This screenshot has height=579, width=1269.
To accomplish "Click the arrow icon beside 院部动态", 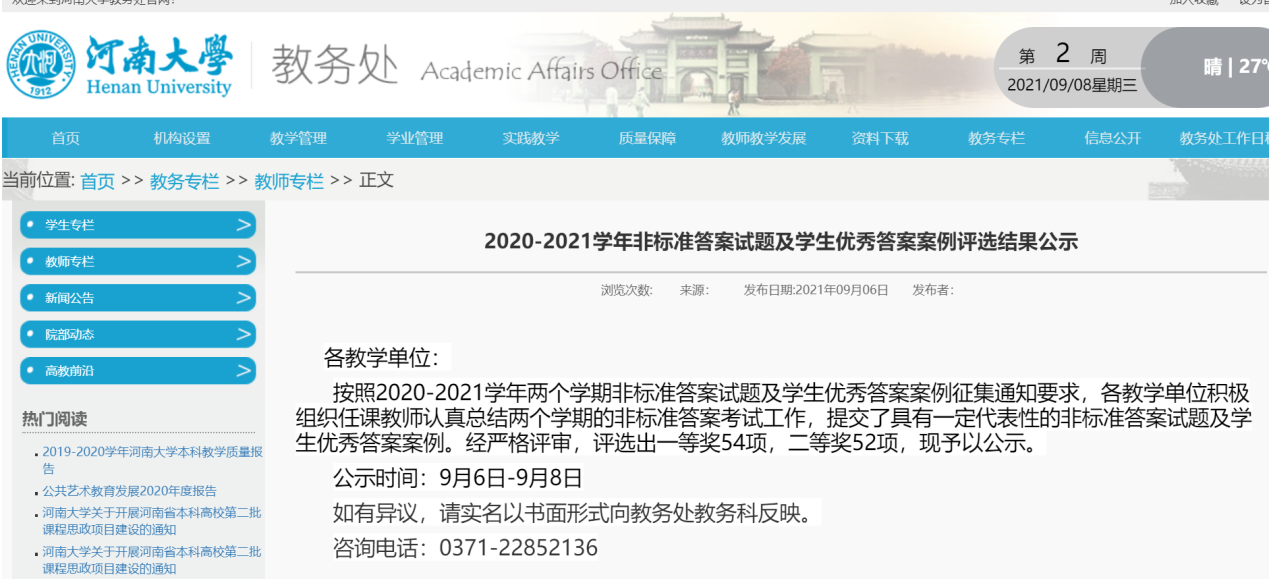I will click(x=243, y=334).
